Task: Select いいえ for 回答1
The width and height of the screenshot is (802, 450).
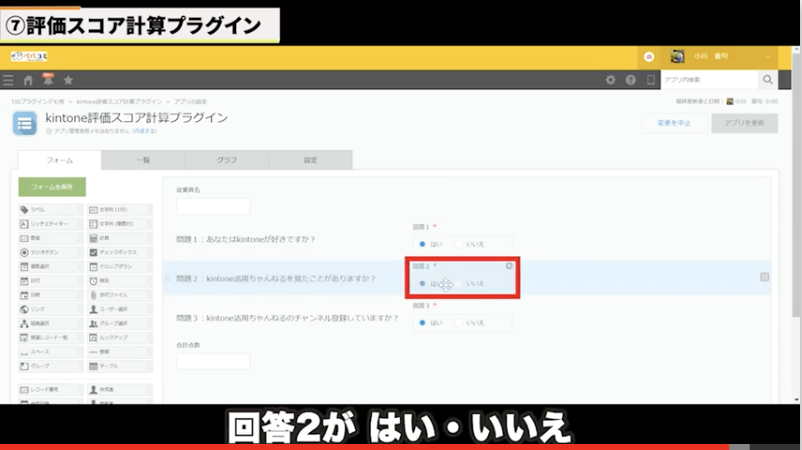Action: pos(460,243)
